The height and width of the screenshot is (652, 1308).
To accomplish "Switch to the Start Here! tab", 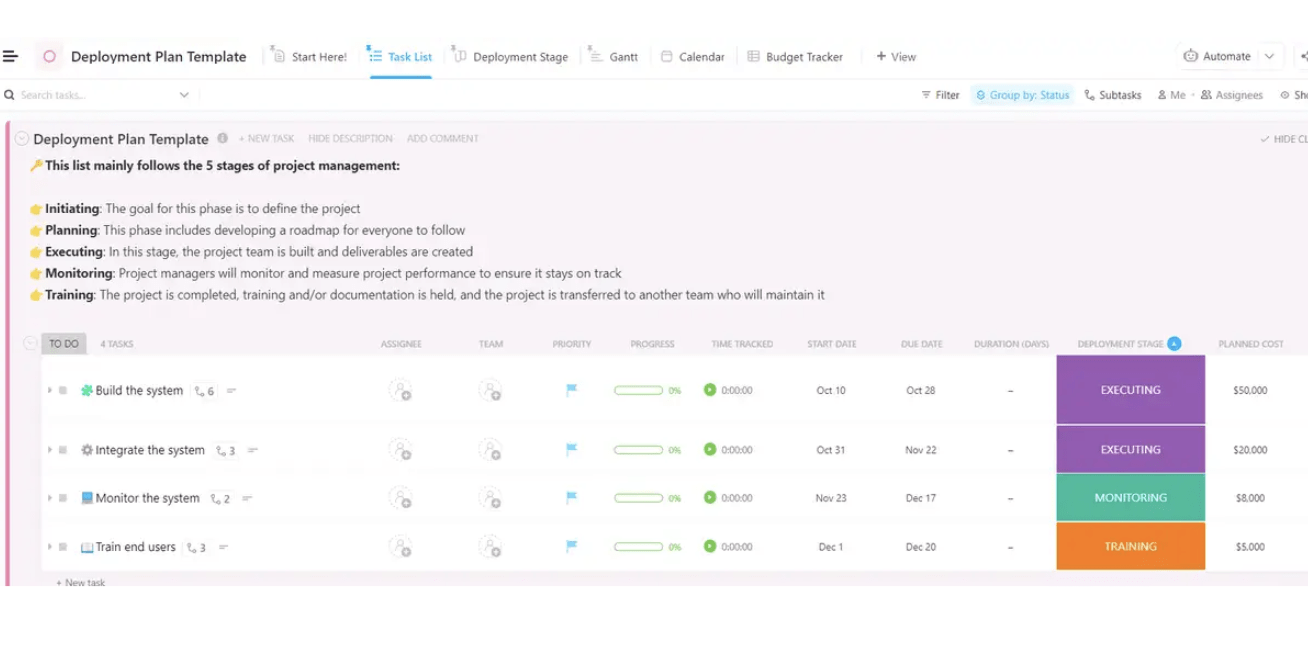I will (309, 57).
